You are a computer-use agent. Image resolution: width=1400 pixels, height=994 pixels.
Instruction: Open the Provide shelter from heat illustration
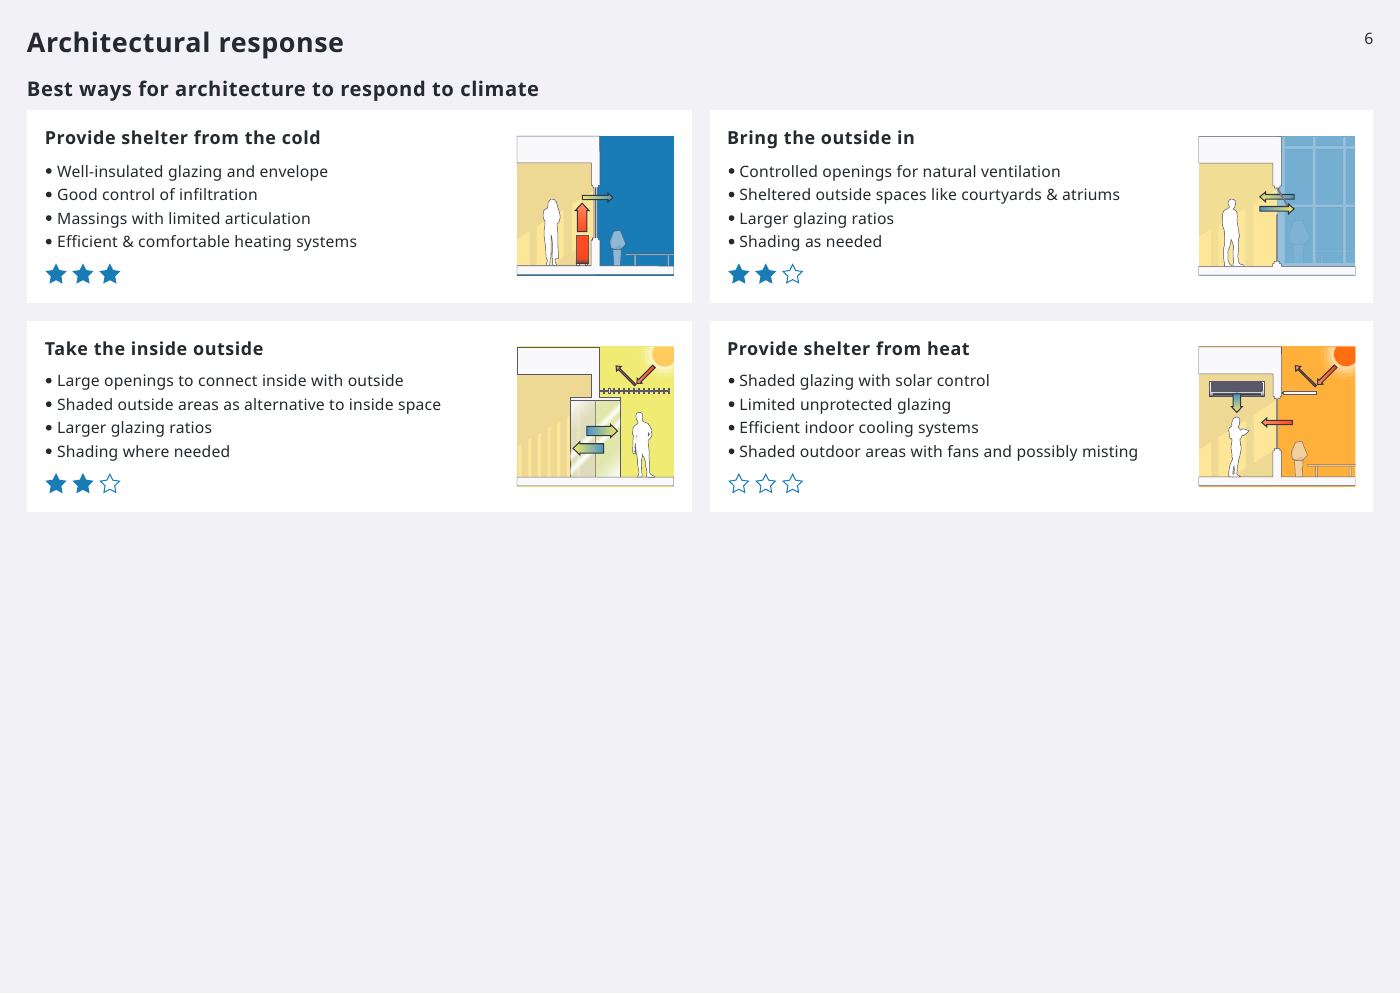1277,416
